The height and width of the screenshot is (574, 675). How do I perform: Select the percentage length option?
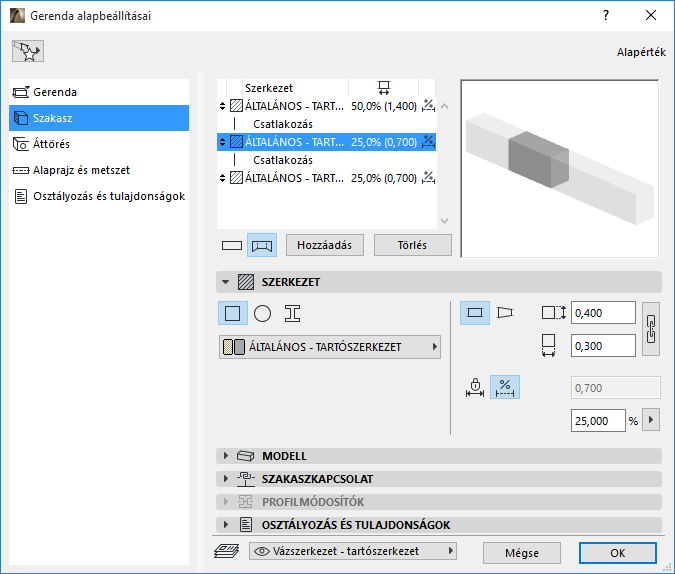point(505,387)
